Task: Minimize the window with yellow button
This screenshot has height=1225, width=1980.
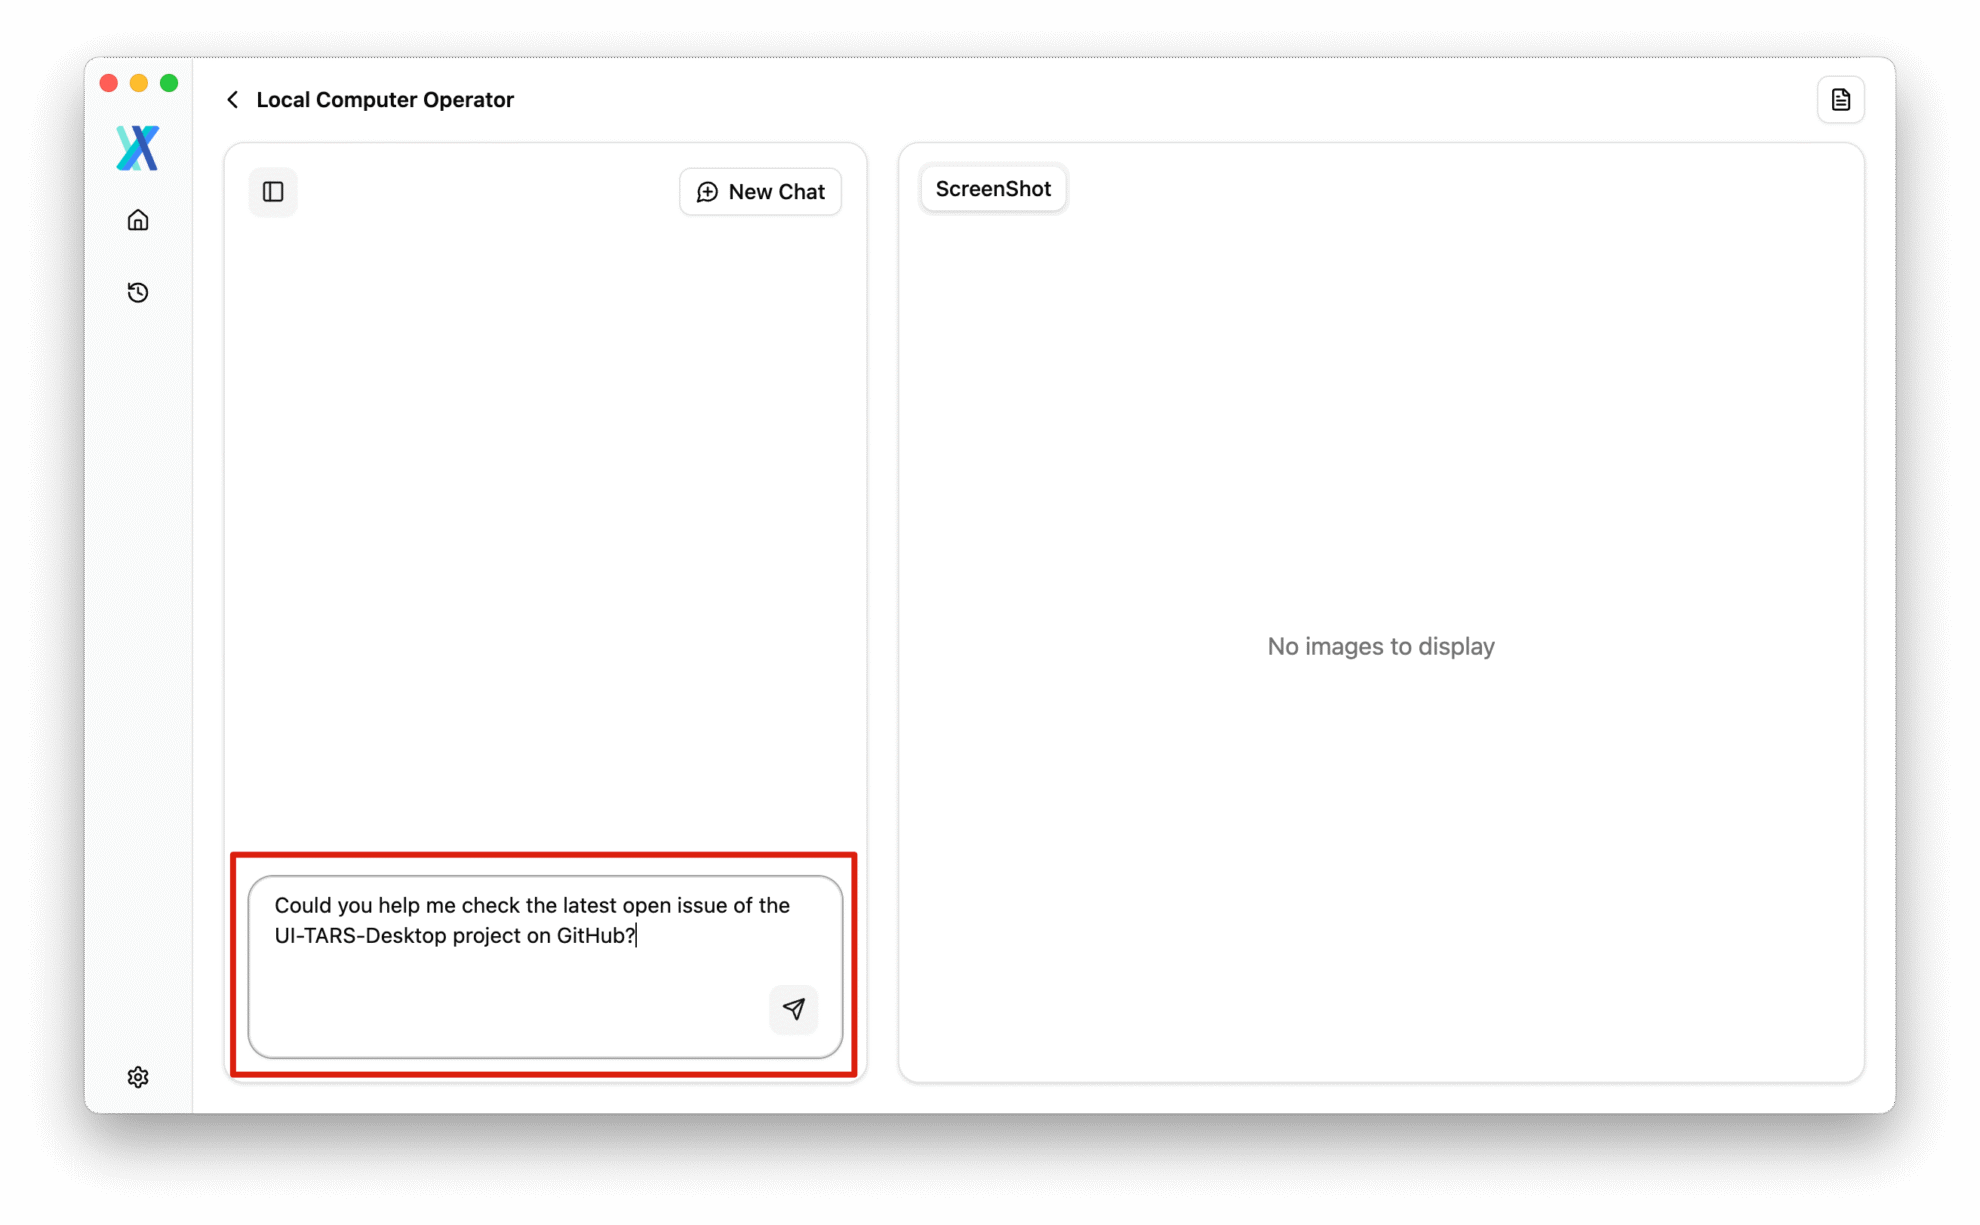Action: coord(139,83)
